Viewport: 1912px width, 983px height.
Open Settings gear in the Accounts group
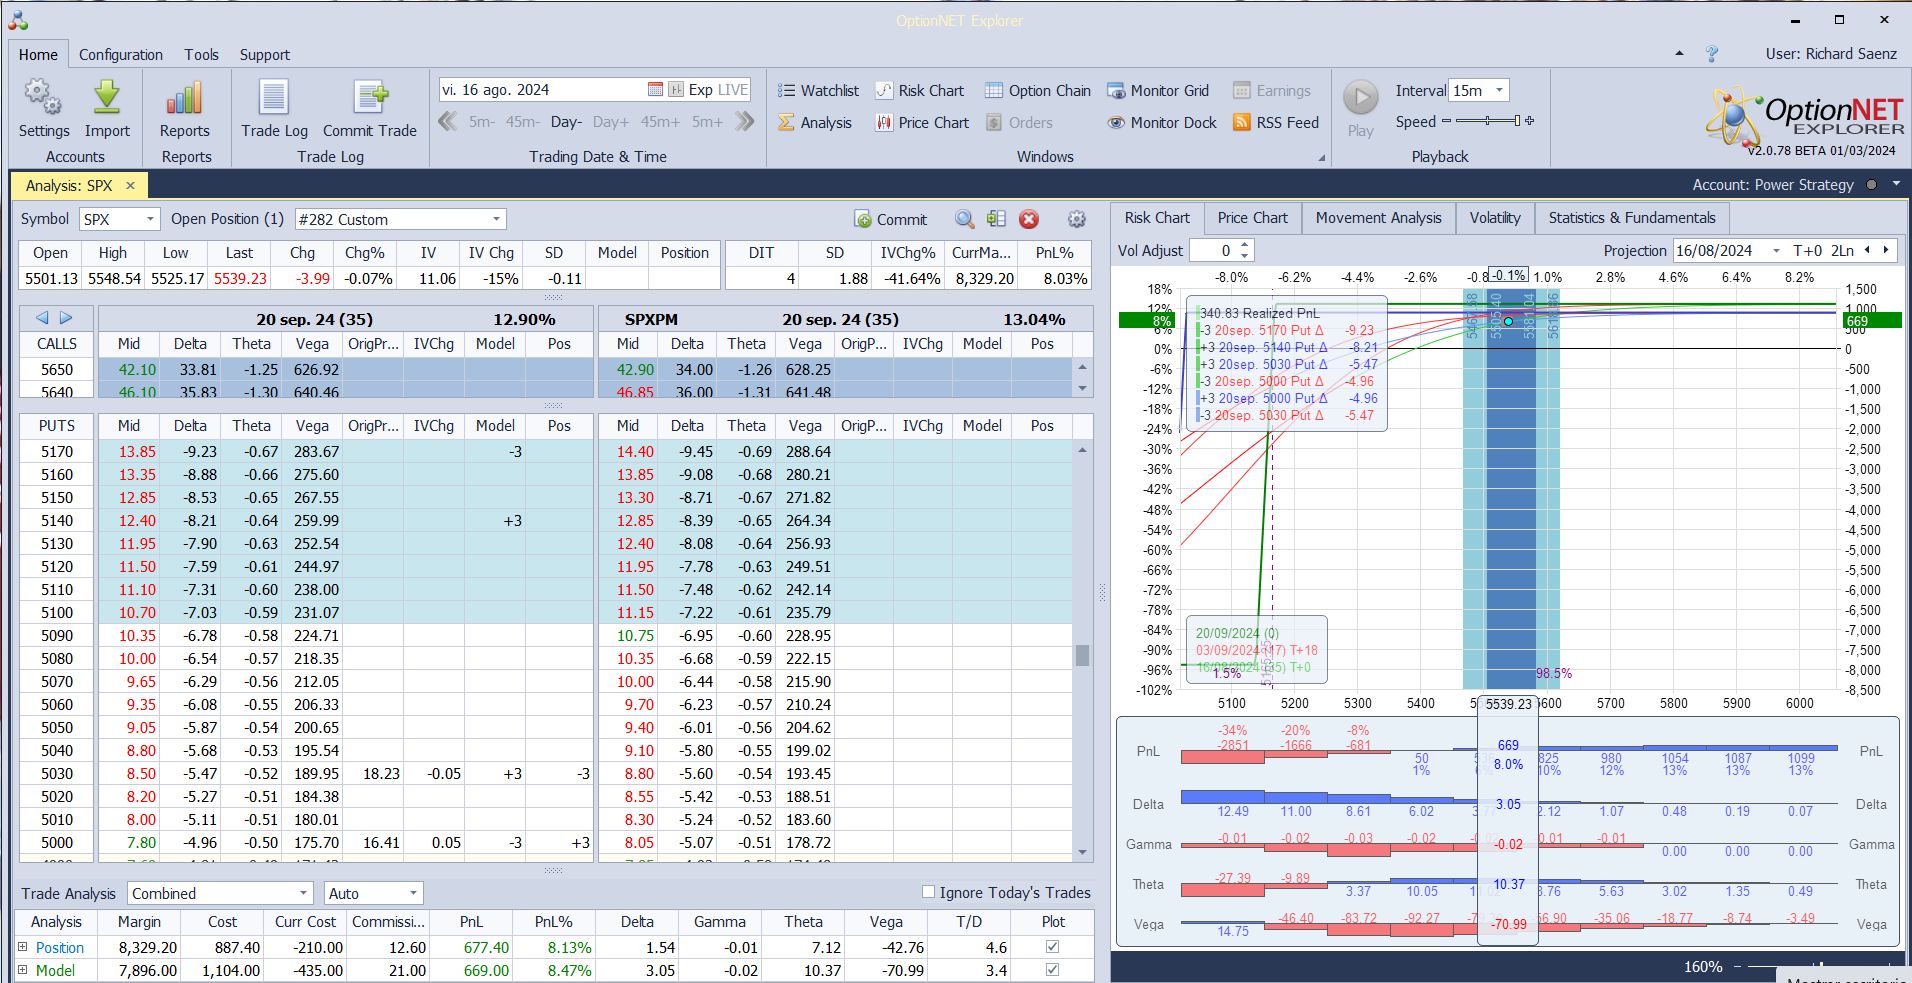(x=43, y=98)
